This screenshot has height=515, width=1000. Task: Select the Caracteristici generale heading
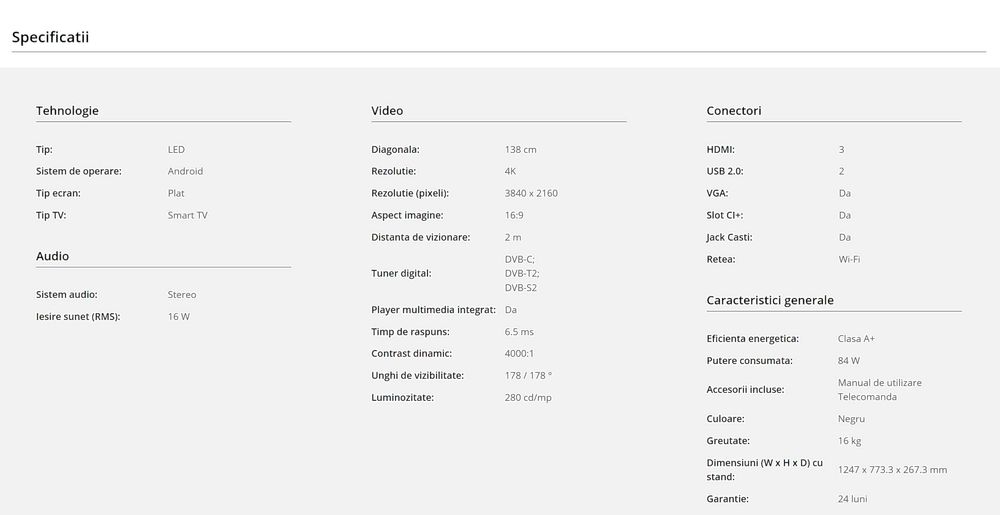tap(769, 300)
